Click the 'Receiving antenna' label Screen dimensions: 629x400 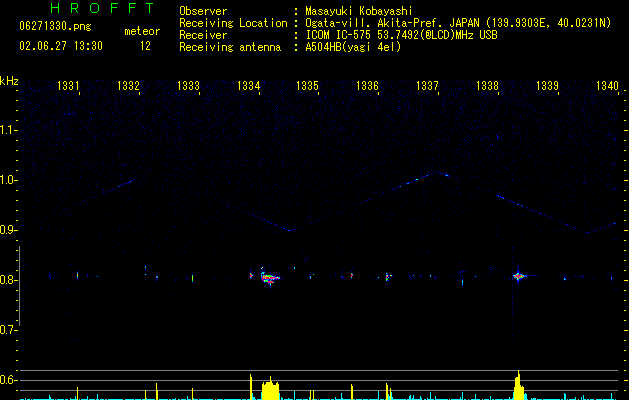(230, 47)
